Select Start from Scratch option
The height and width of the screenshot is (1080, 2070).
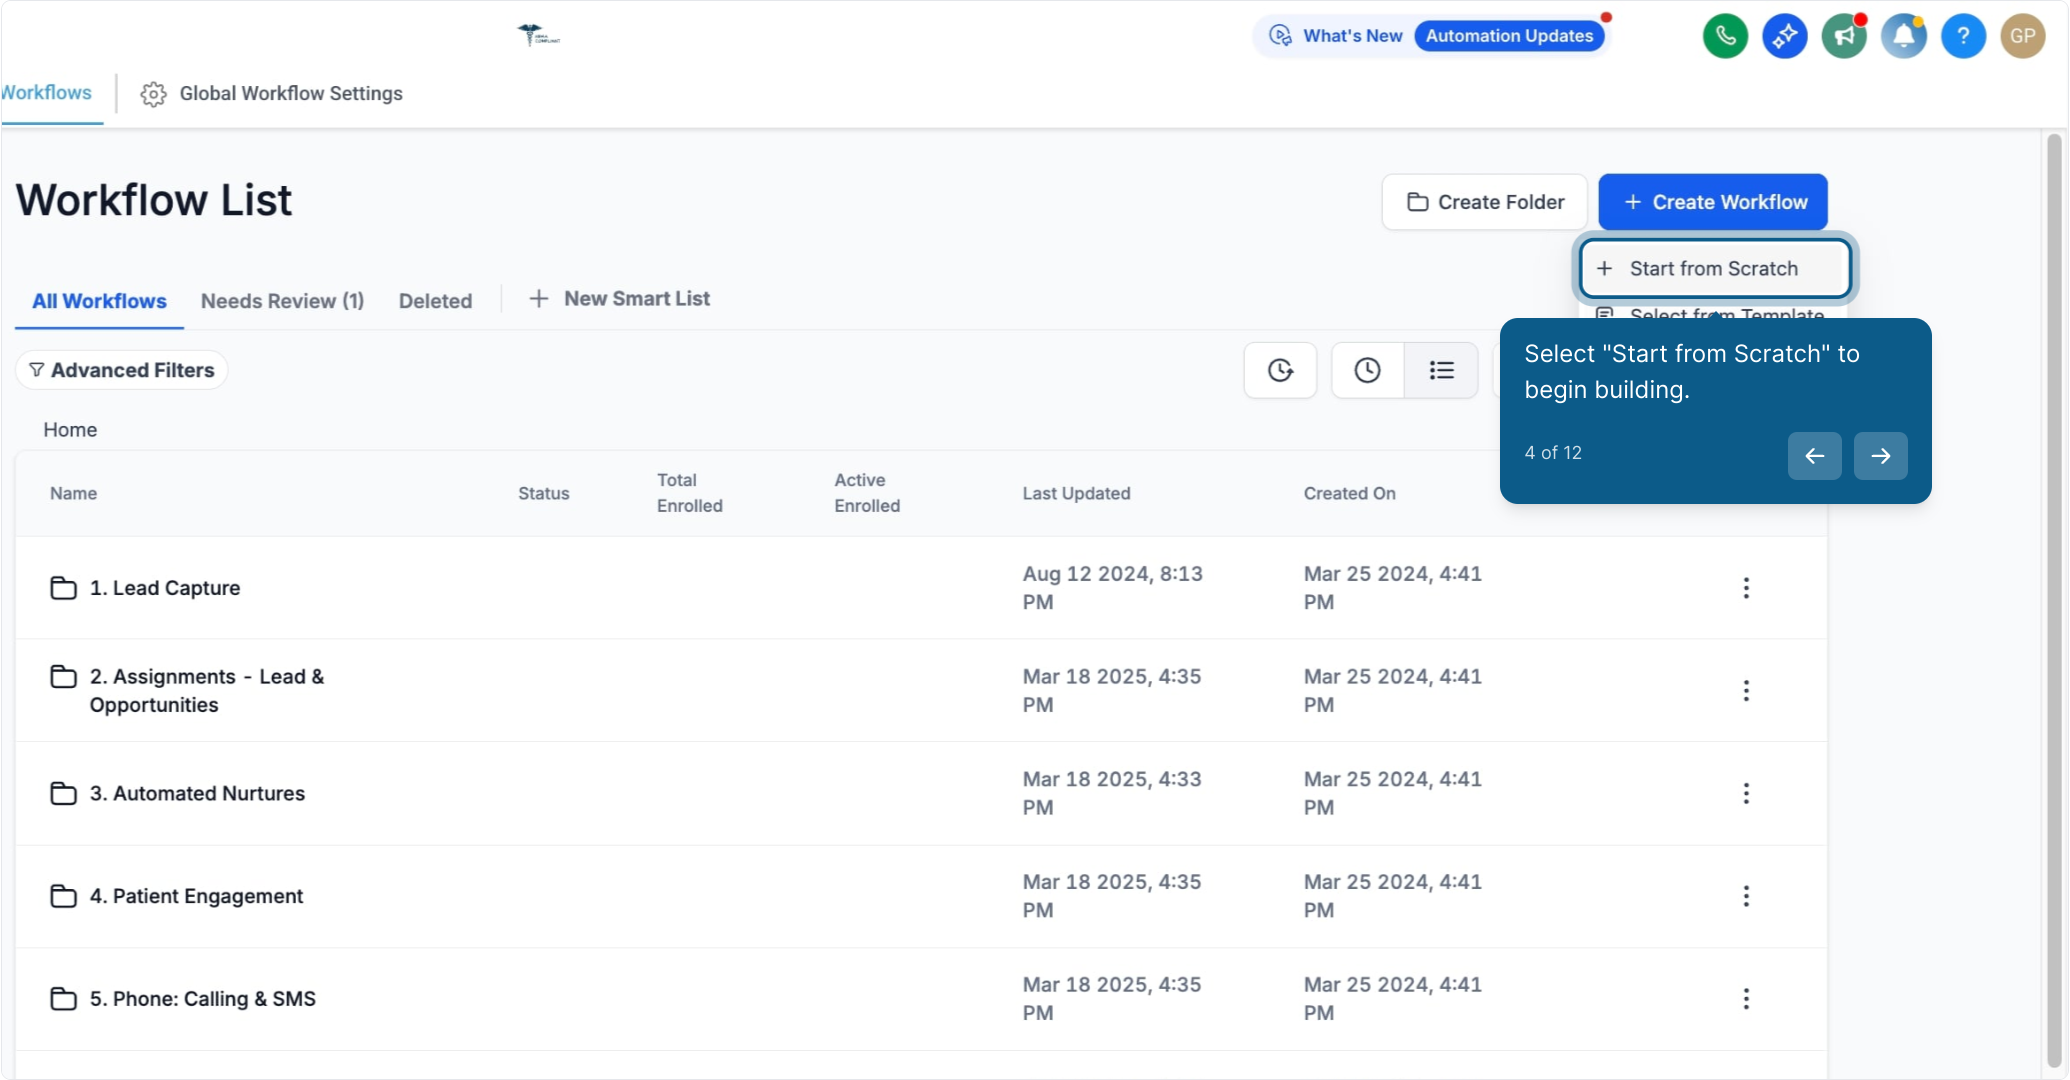coord(1714,269)
